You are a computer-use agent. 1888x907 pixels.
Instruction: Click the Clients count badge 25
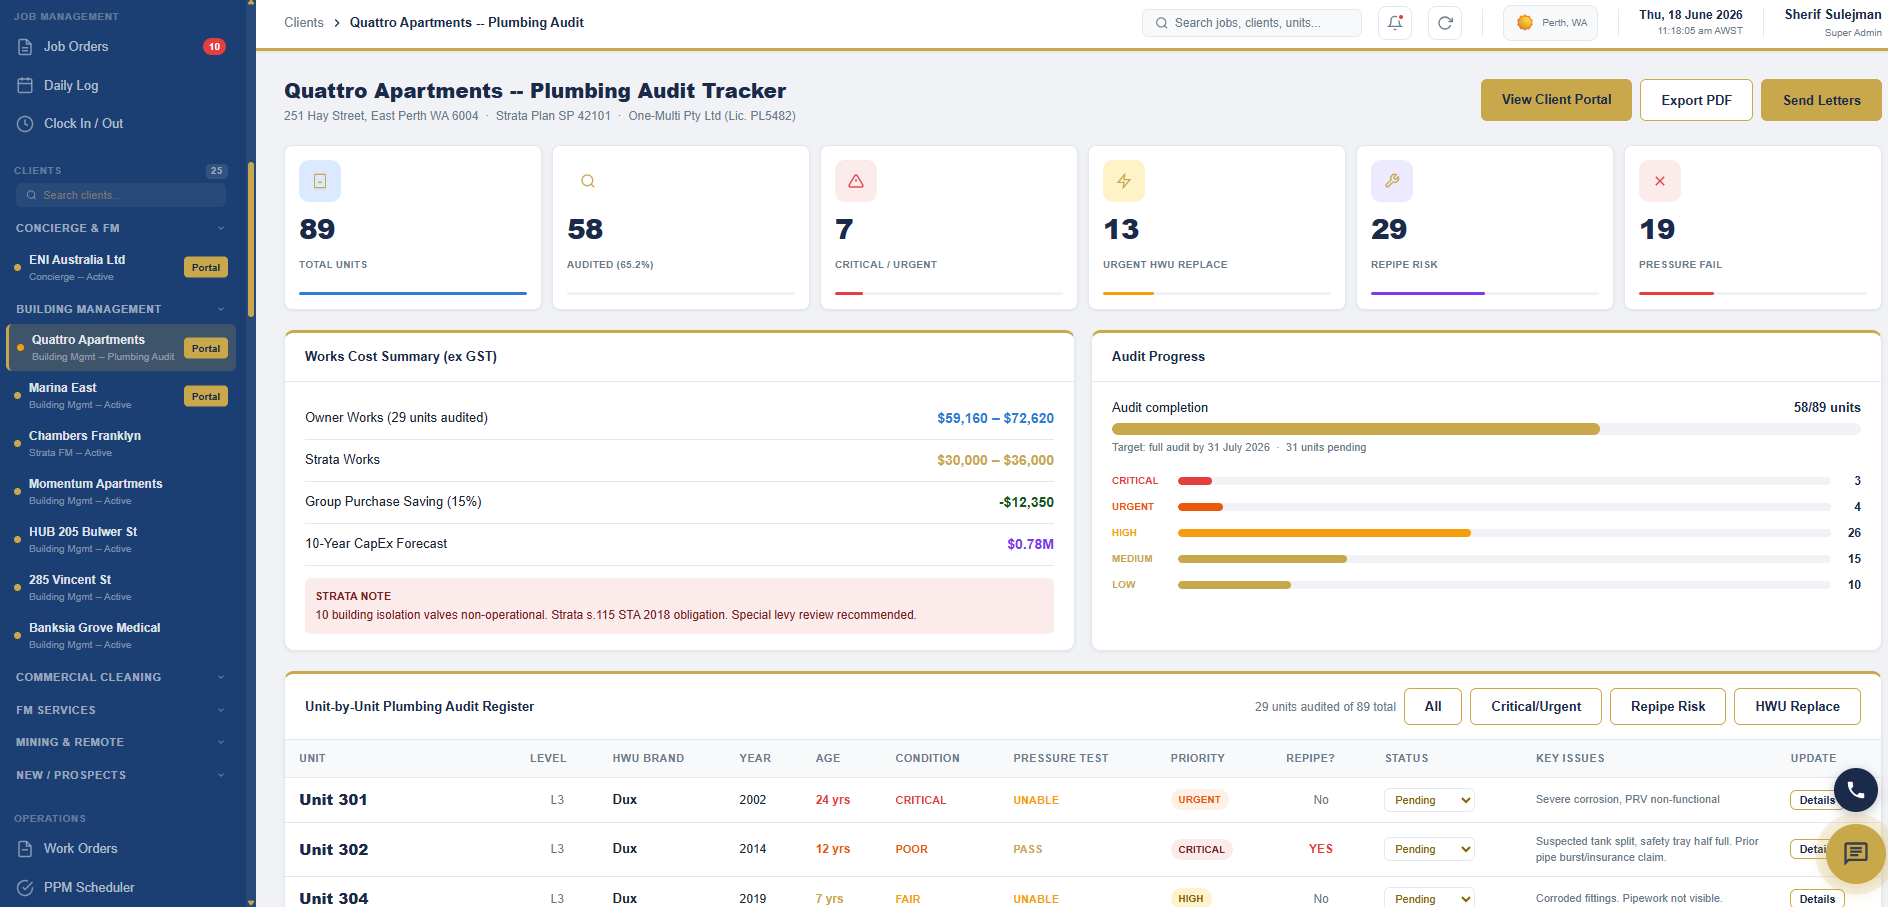point(216,171)
